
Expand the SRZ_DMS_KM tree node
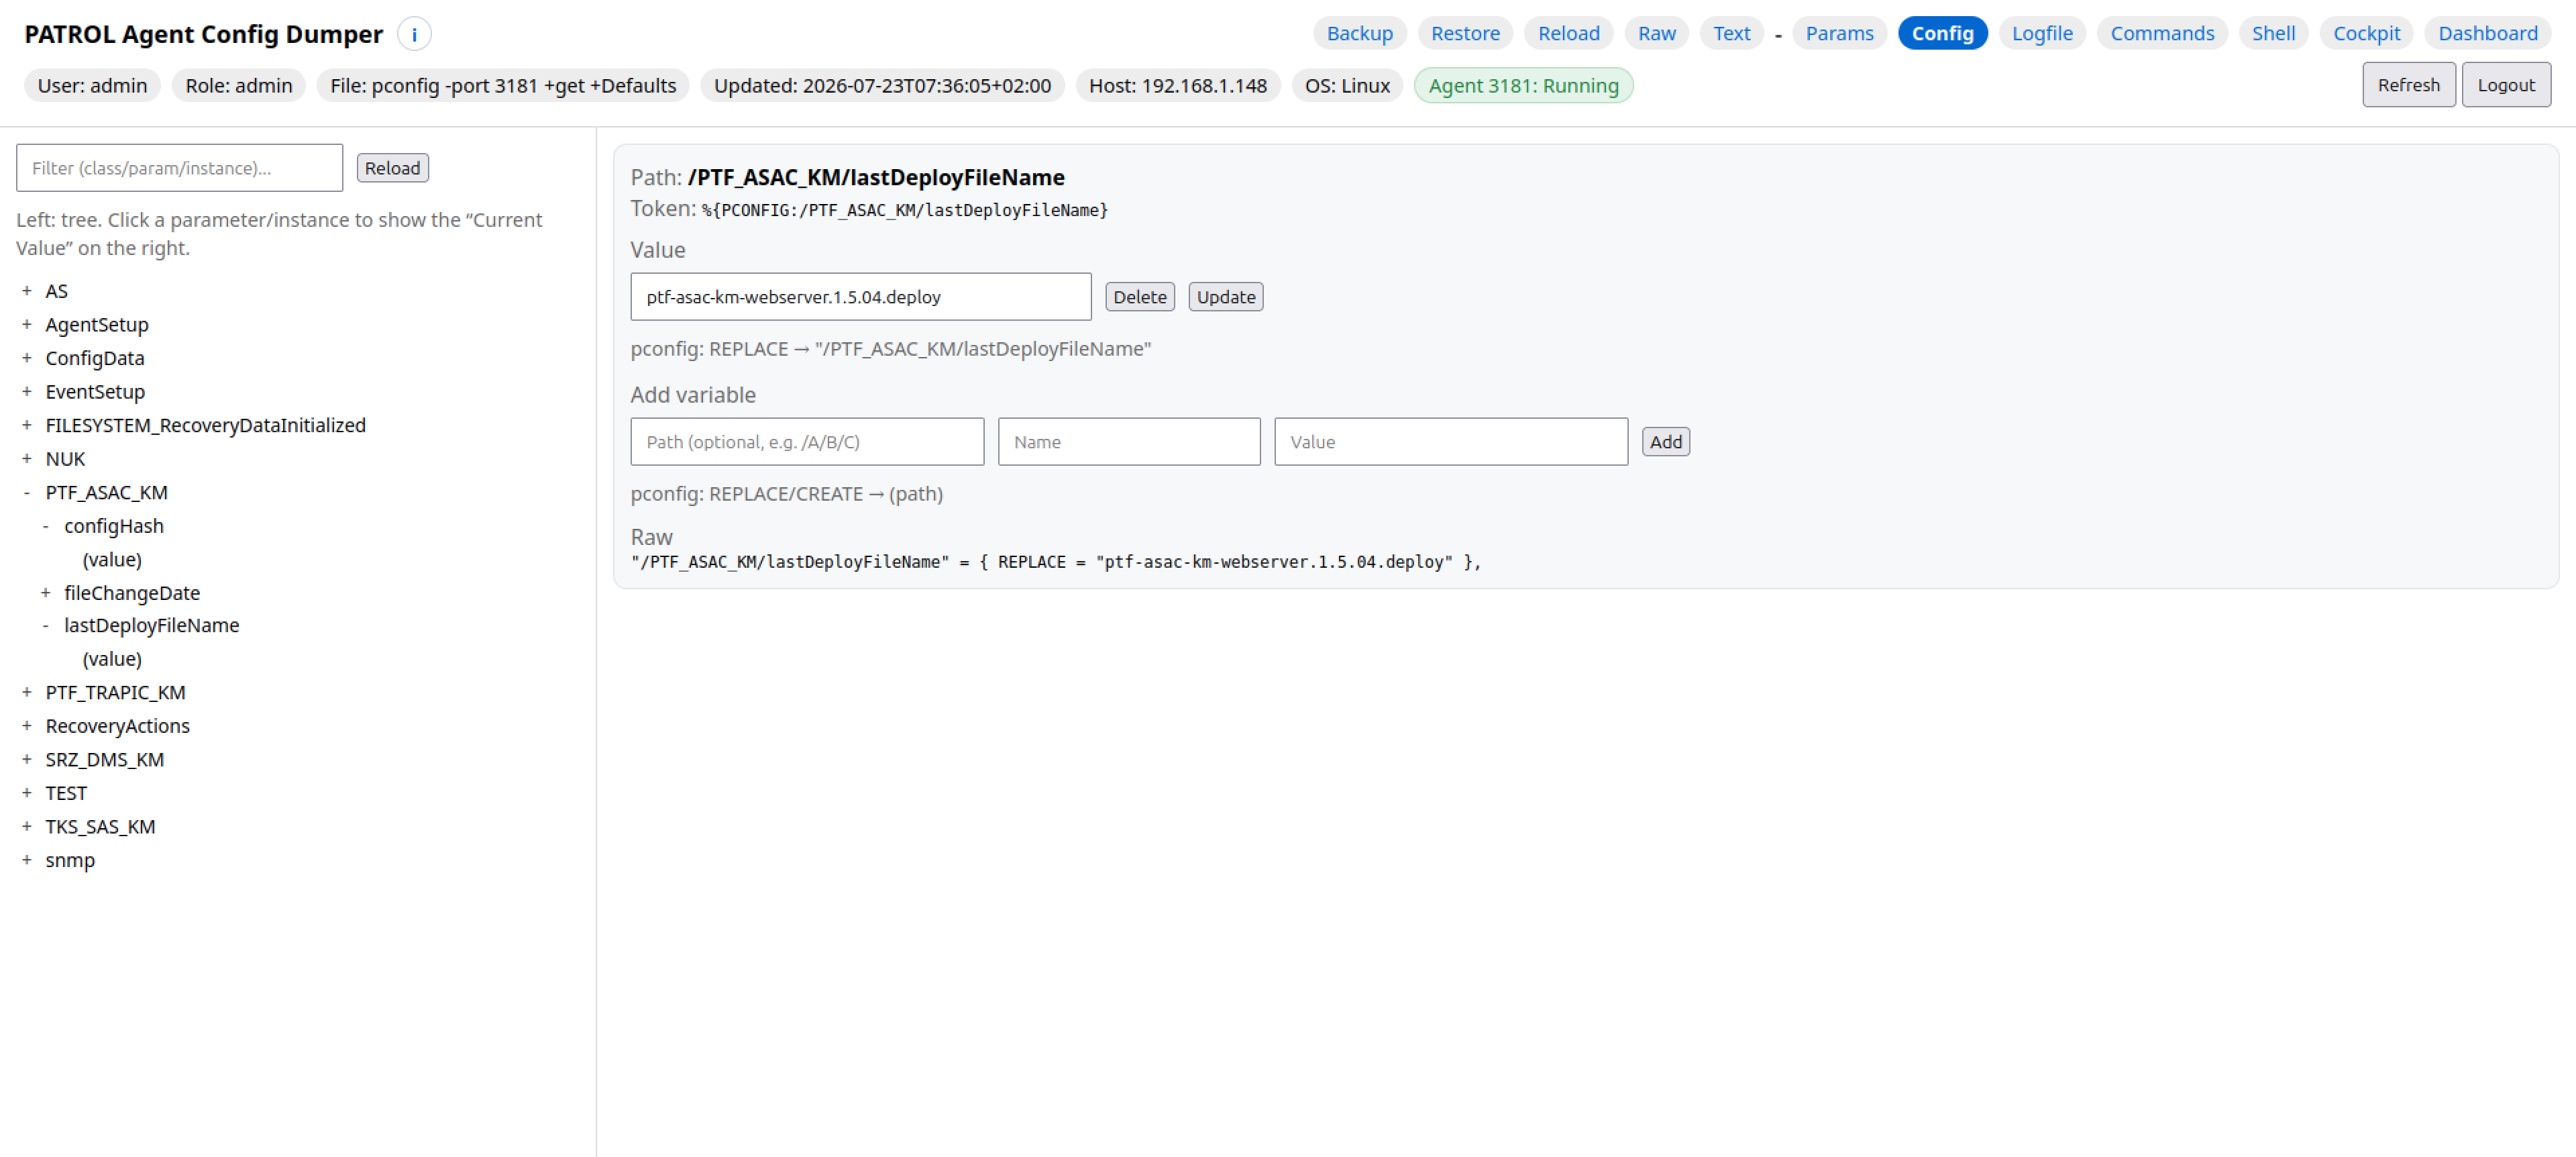click(x=26, y=759)
